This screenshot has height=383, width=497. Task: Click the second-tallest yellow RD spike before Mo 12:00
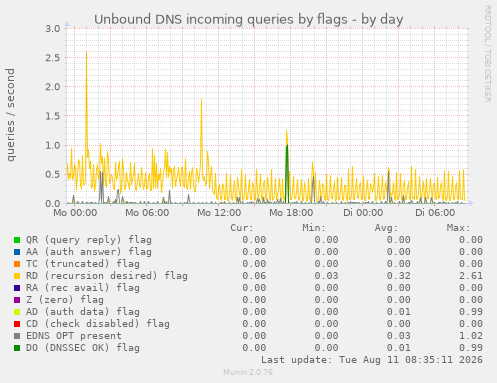(201, 100)
